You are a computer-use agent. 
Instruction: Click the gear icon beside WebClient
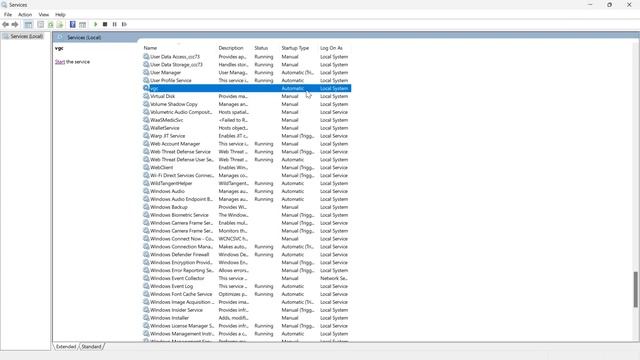pyautogui.click(x=146, y=167)
